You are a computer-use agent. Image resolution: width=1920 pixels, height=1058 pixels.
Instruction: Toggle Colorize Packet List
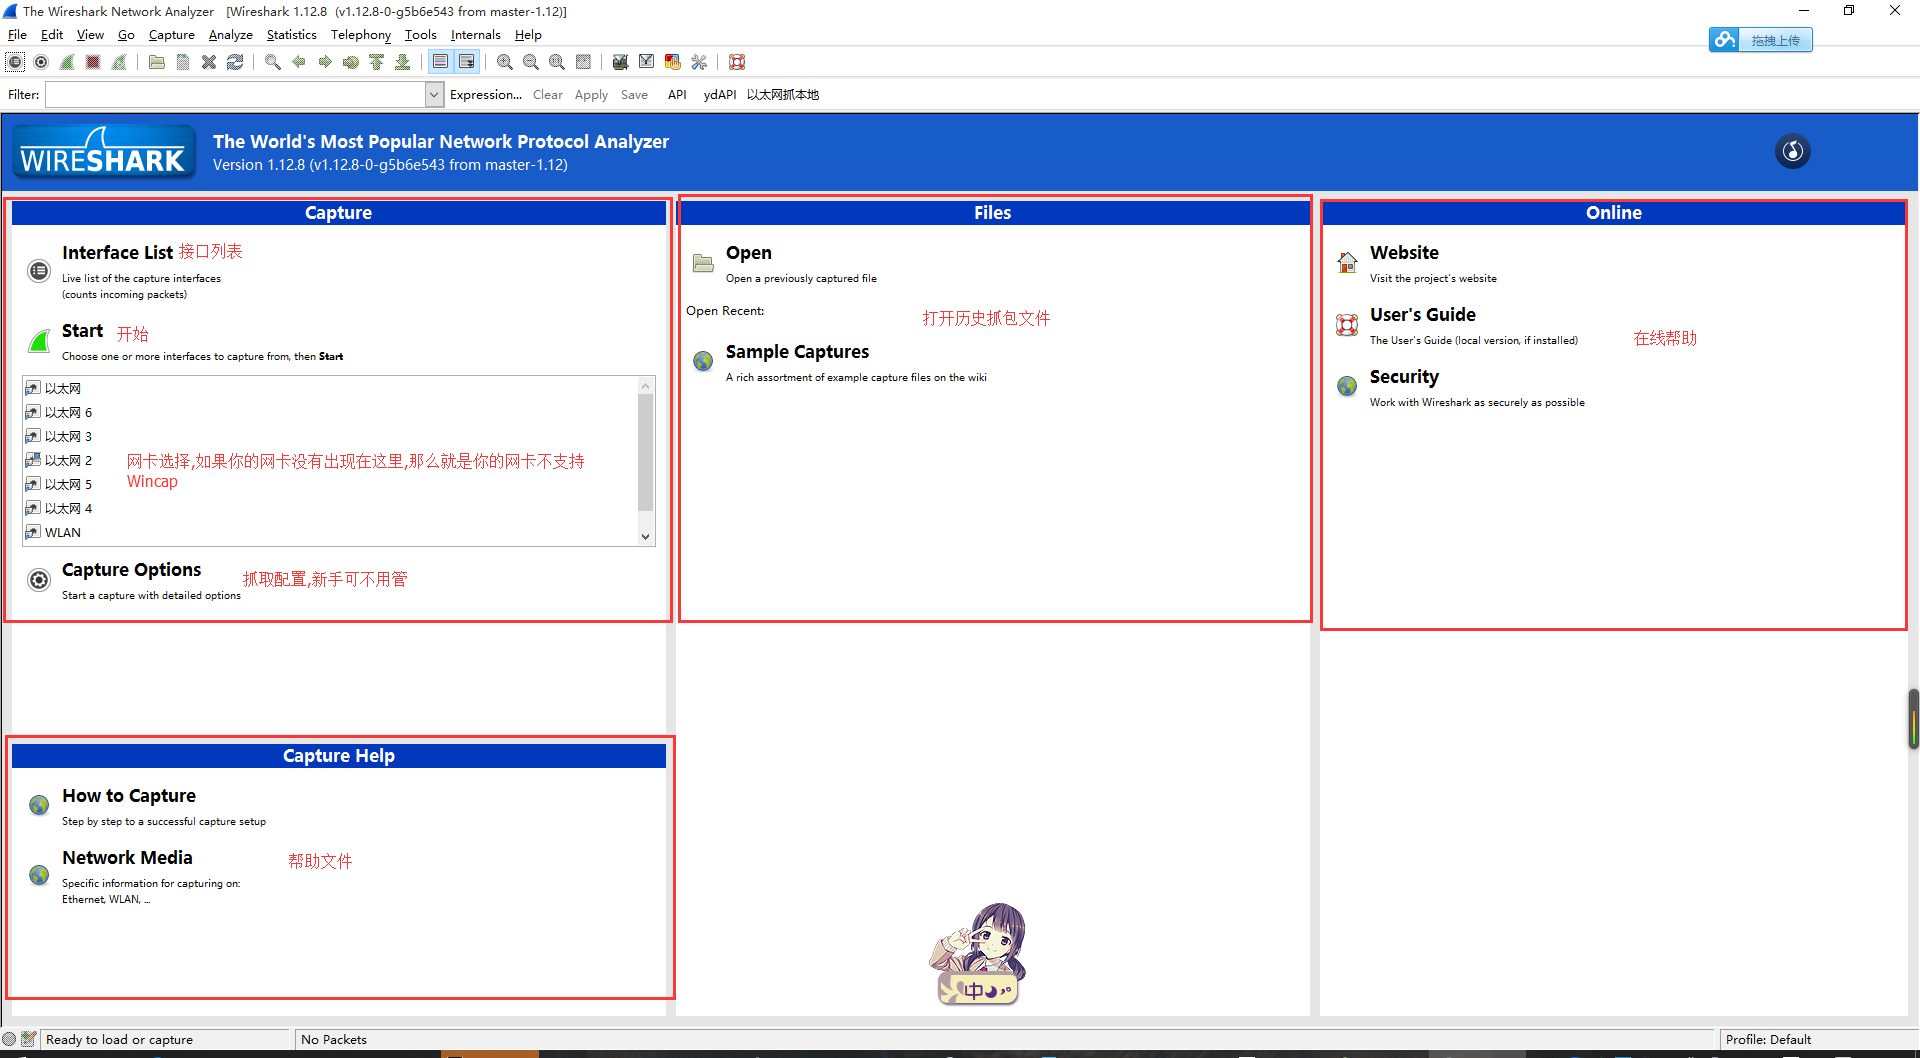point(441,61)
